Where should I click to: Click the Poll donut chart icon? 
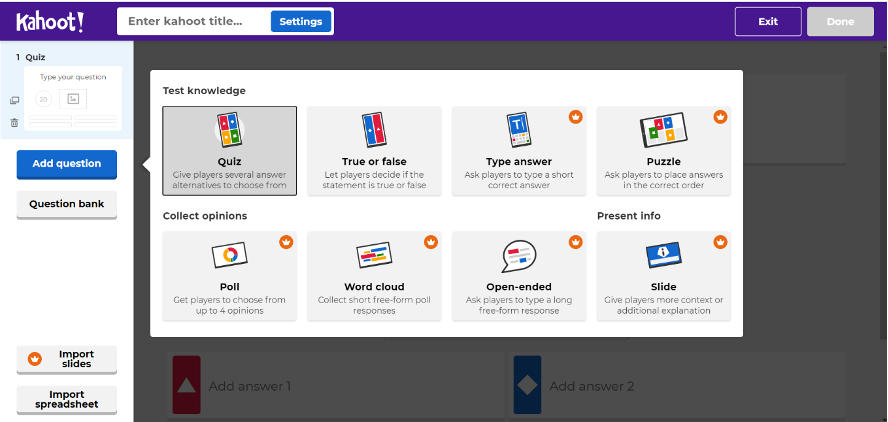229,255
